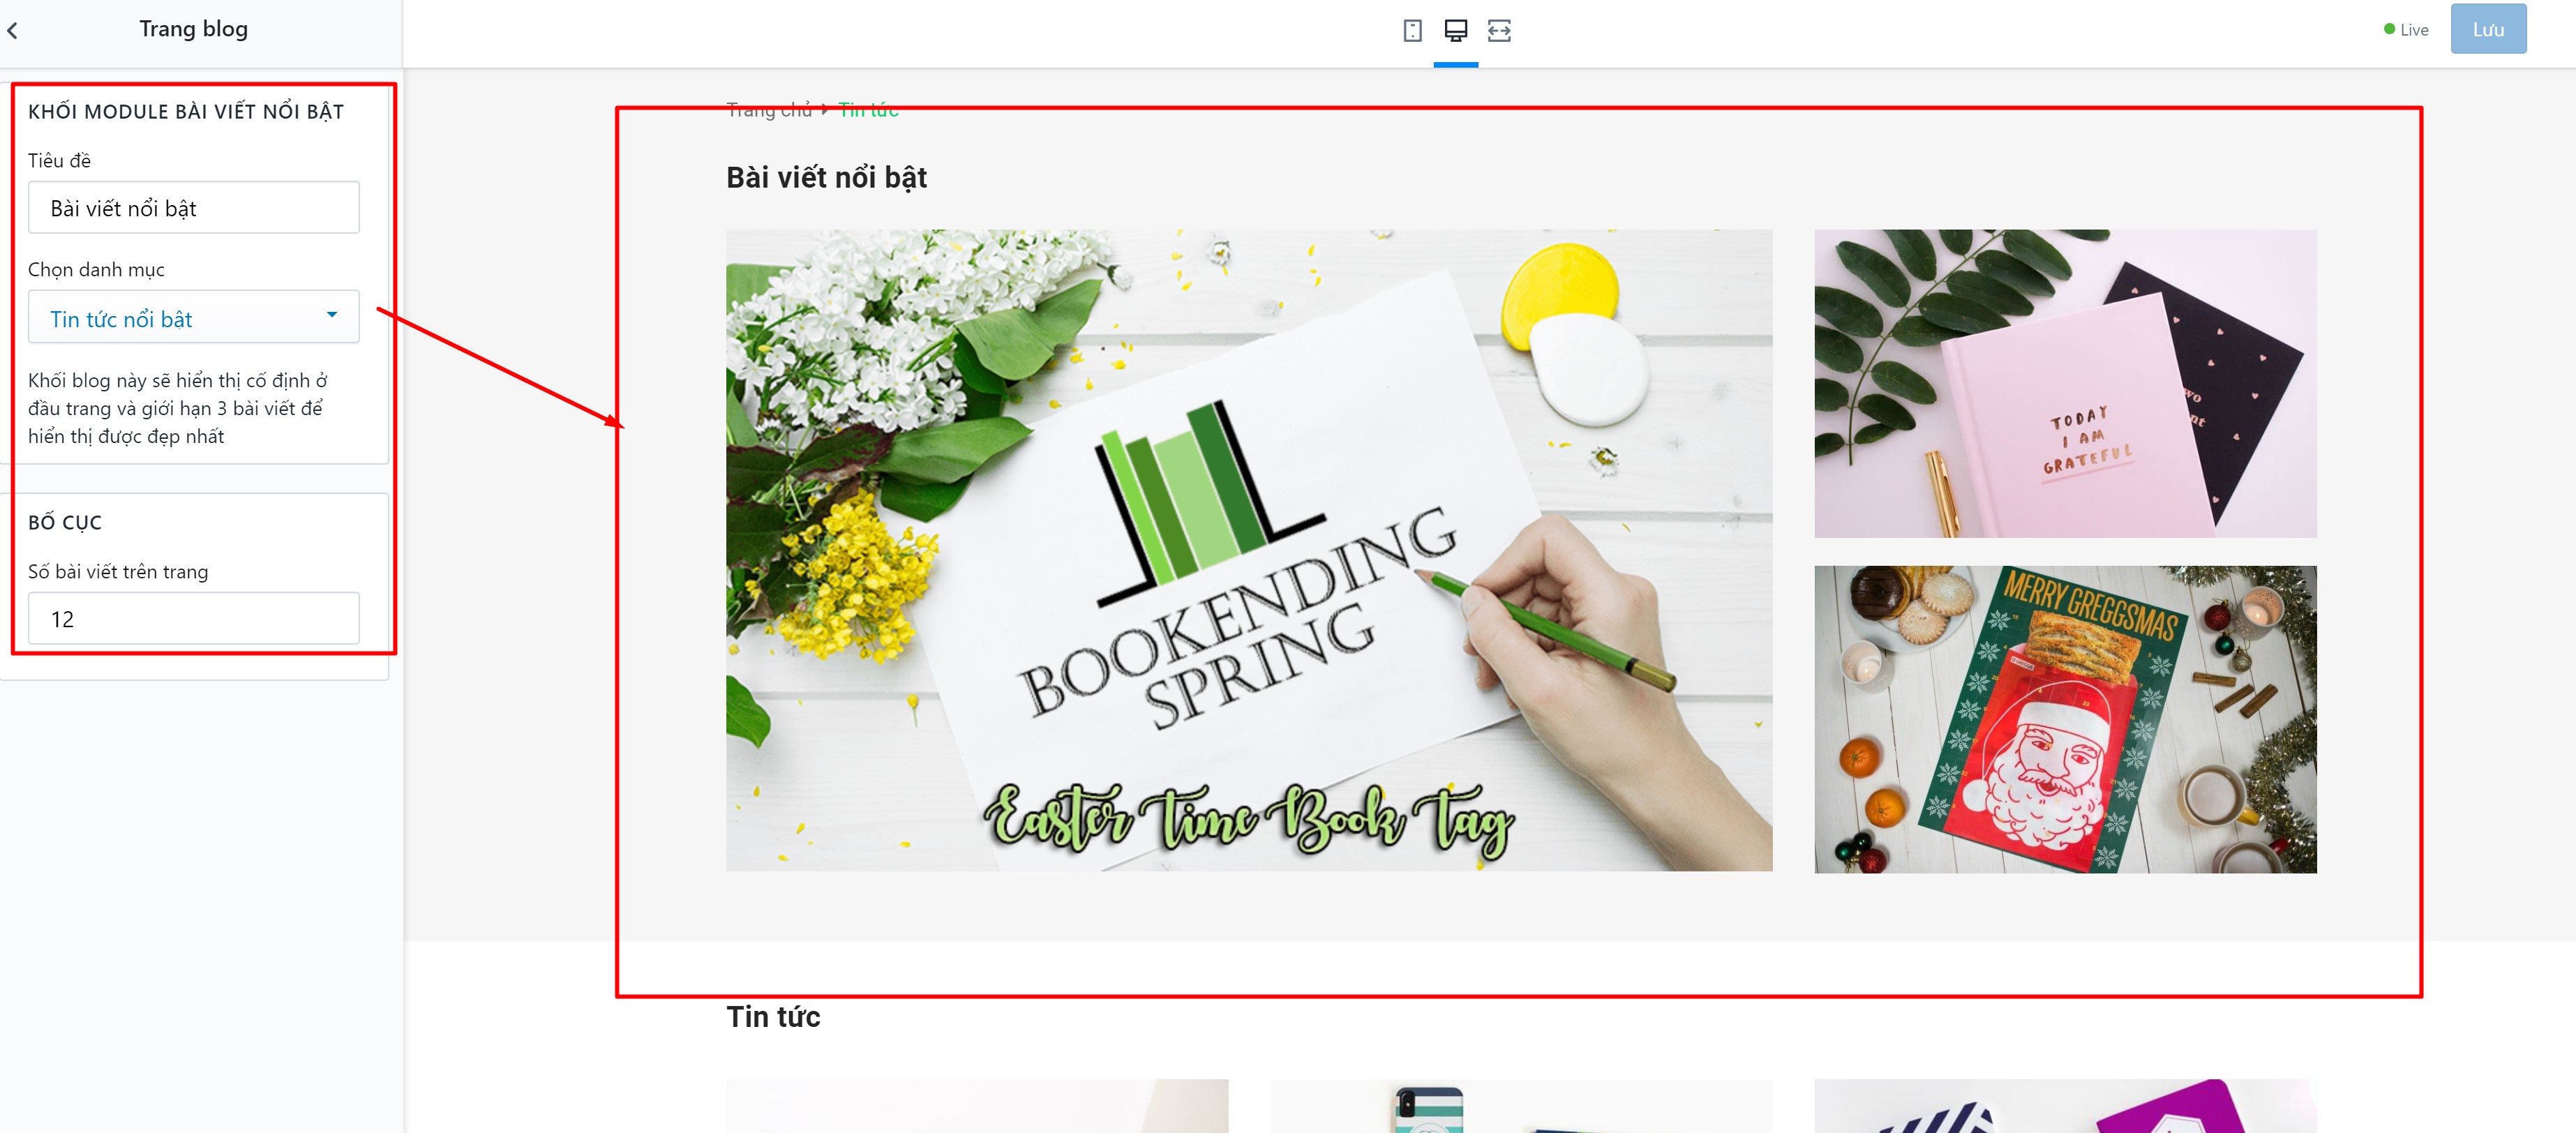The width and height of the screenshot is (2576, 1133).
Task: Switch to mobile preview icon
Action: click(x=1412, y=31)
